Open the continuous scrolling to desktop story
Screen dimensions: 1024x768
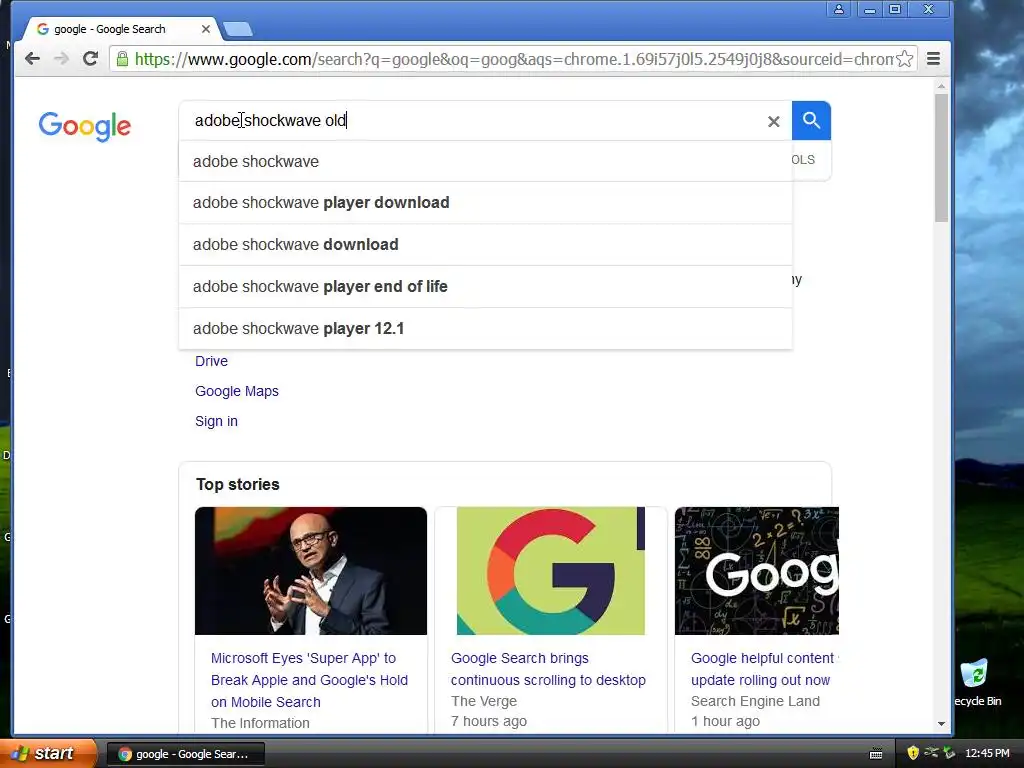pos(548,669)
